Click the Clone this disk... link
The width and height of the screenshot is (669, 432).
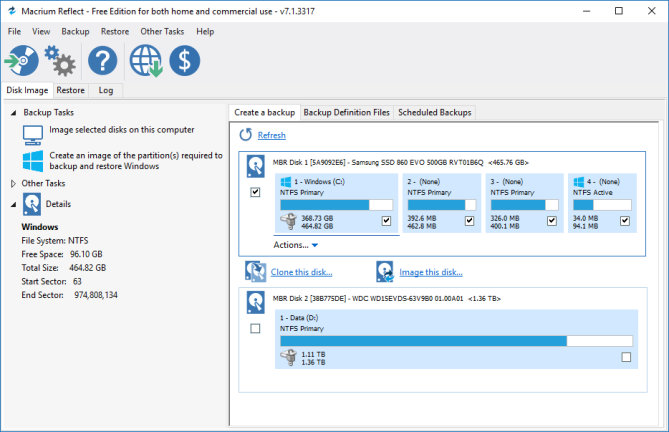pos(302,272)
